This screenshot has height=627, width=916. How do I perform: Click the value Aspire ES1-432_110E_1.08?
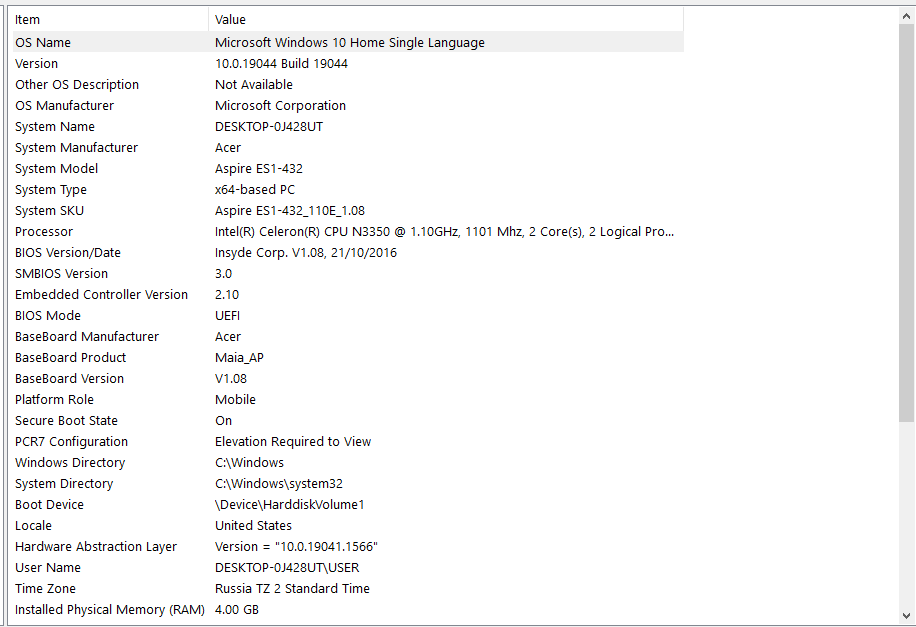[290, 211]
